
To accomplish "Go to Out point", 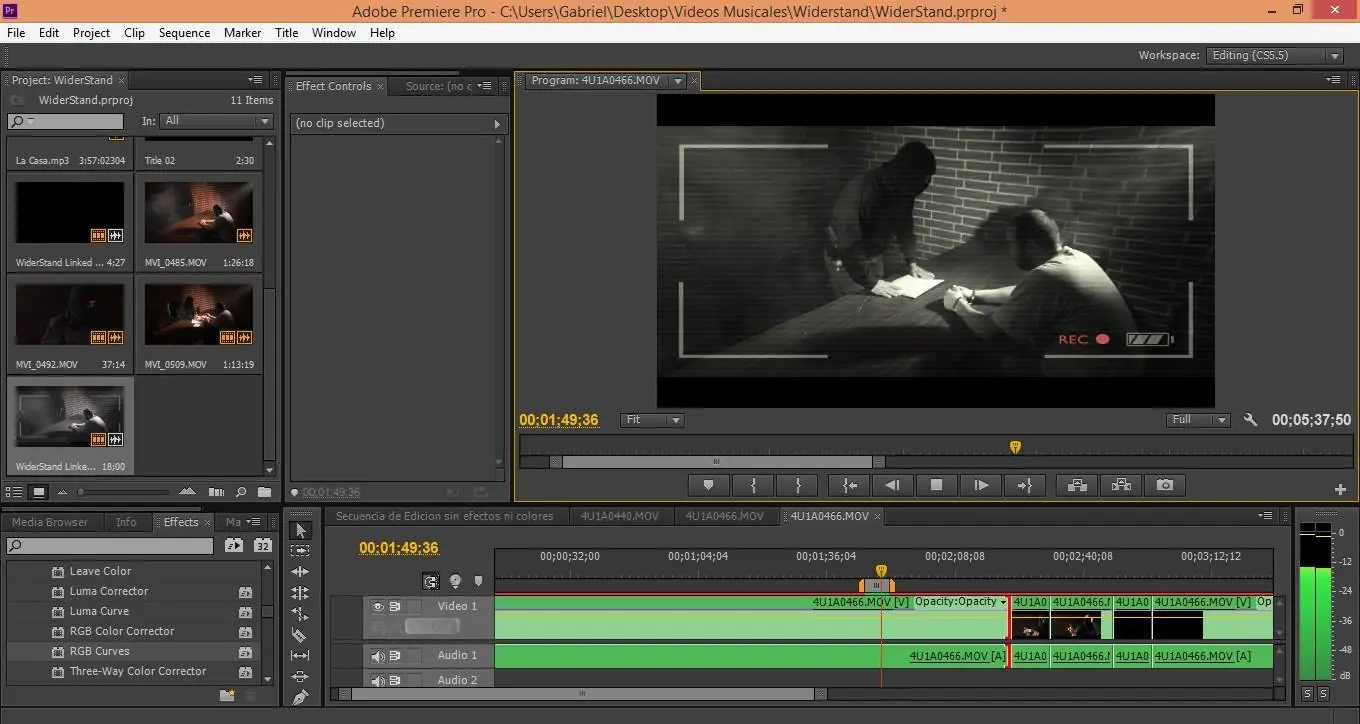I will (1025, 485).
